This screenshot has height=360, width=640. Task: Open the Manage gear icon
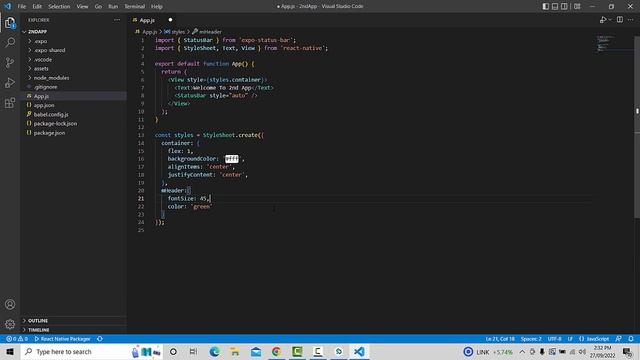tap(10, 324)
